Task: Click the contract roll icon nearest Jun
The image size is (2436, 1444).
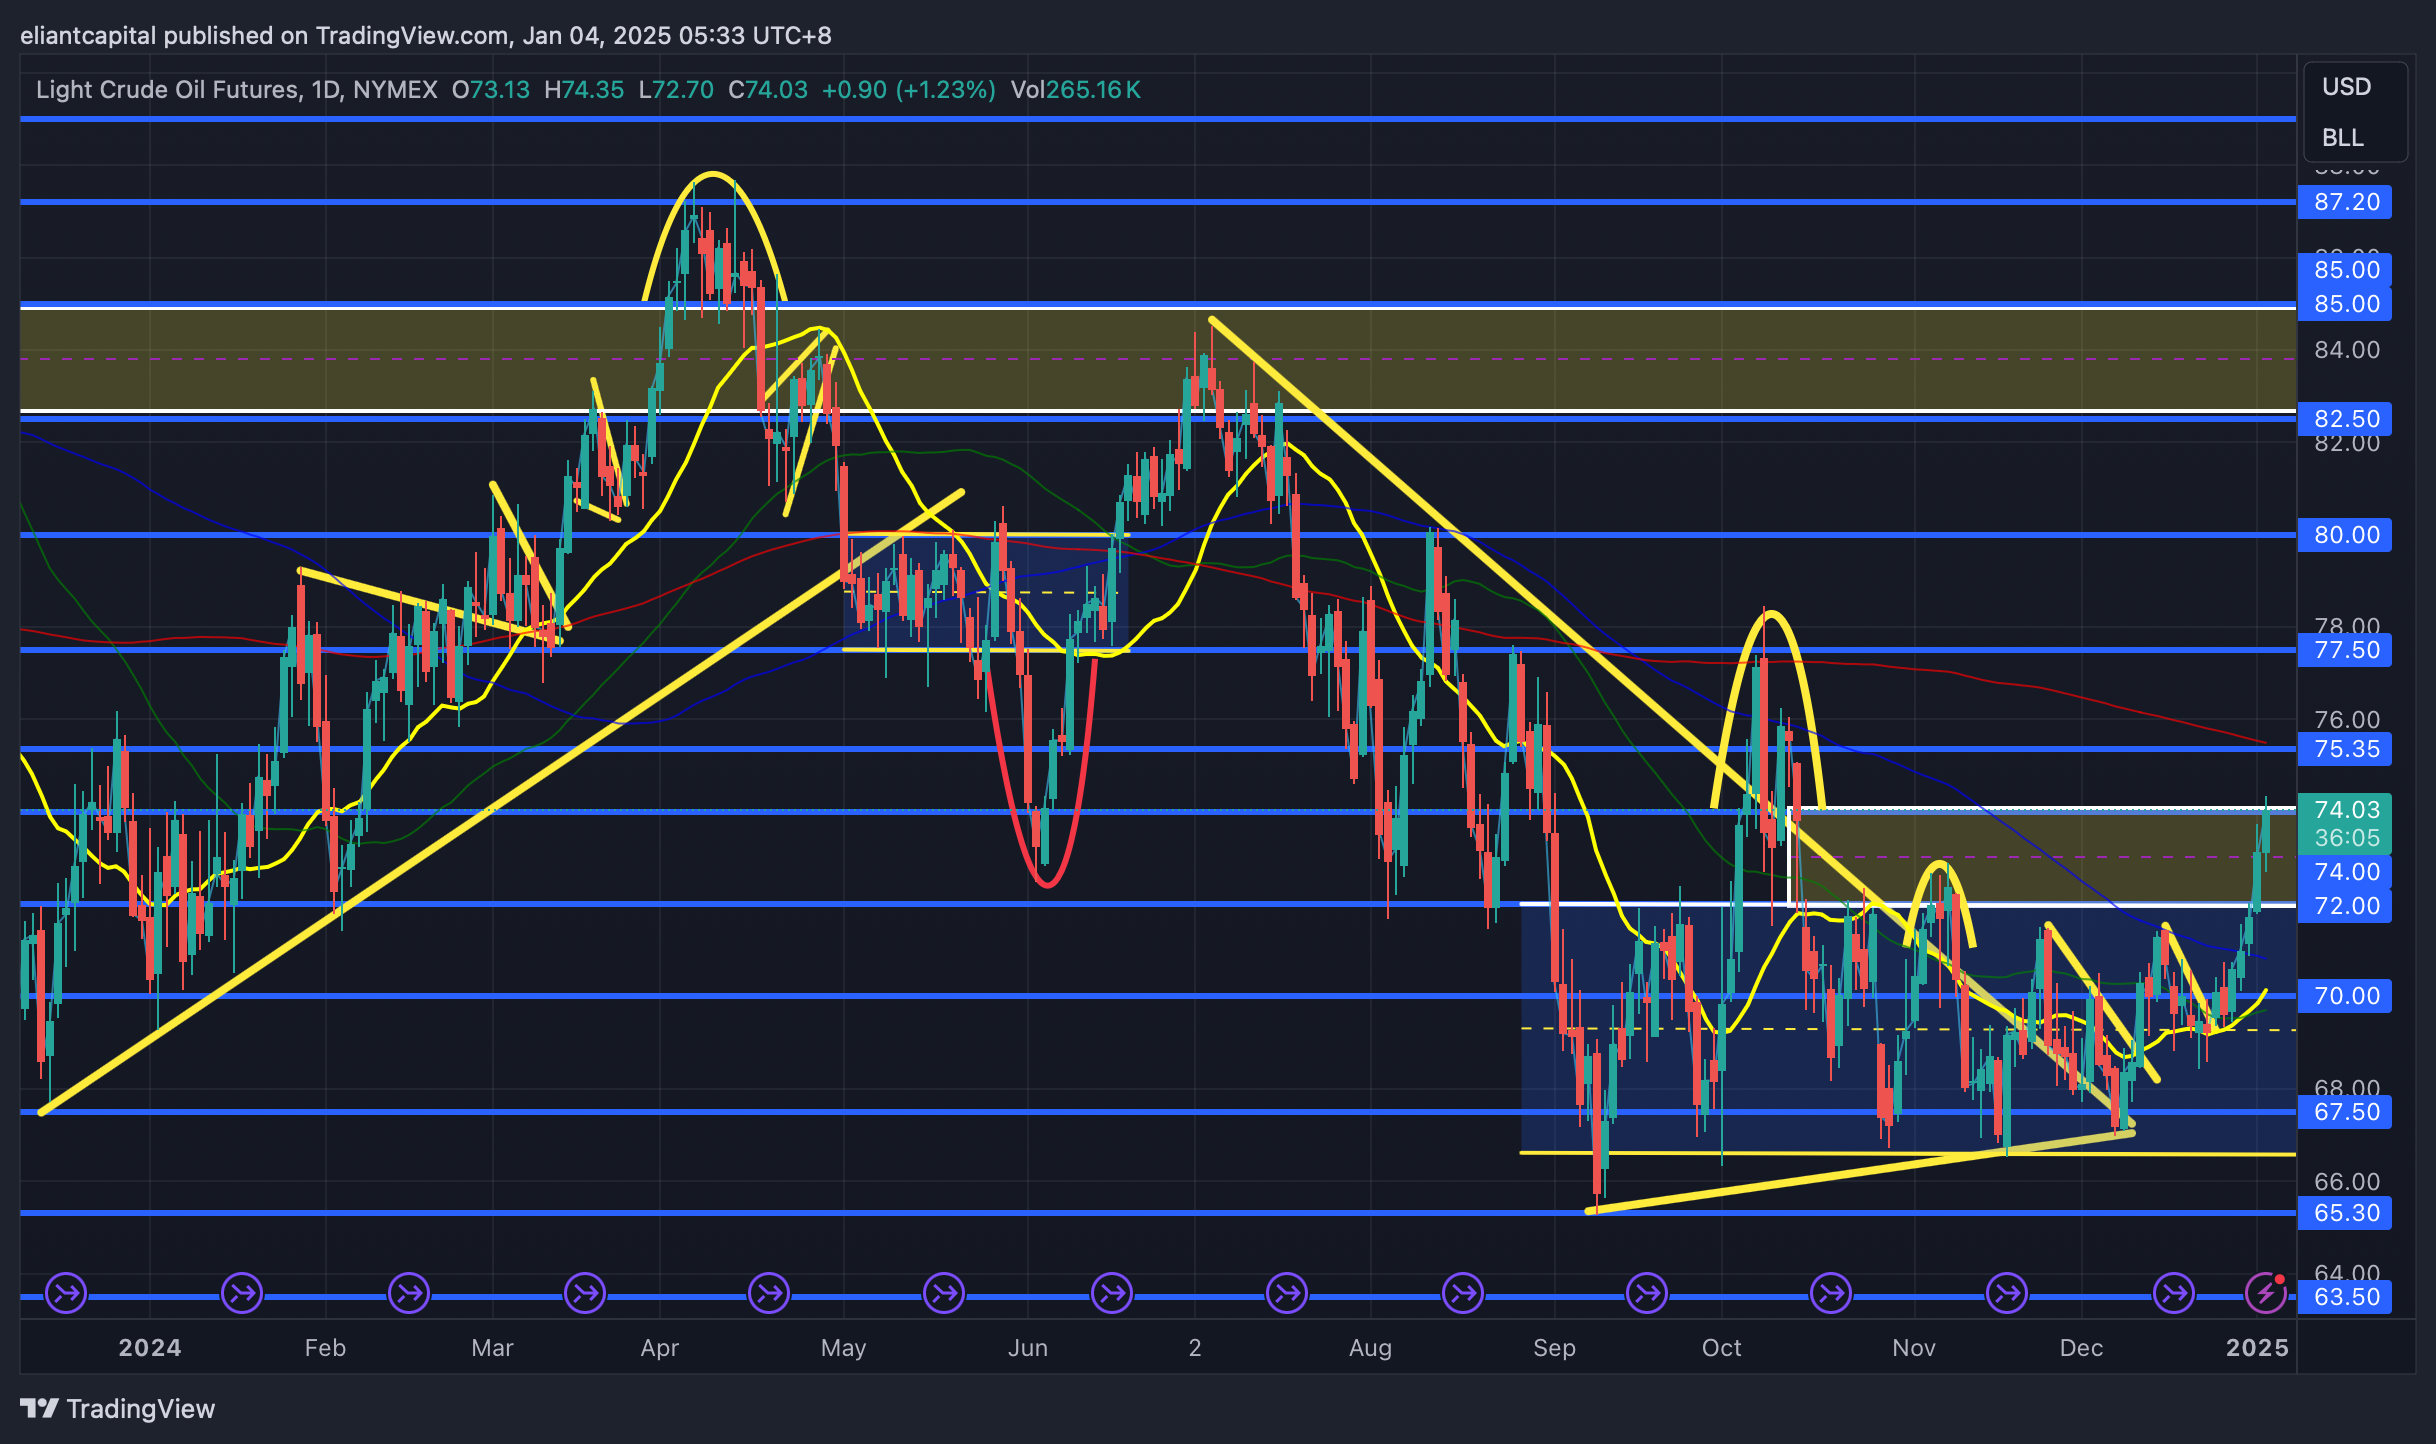Action: (x=944, y=1293)
